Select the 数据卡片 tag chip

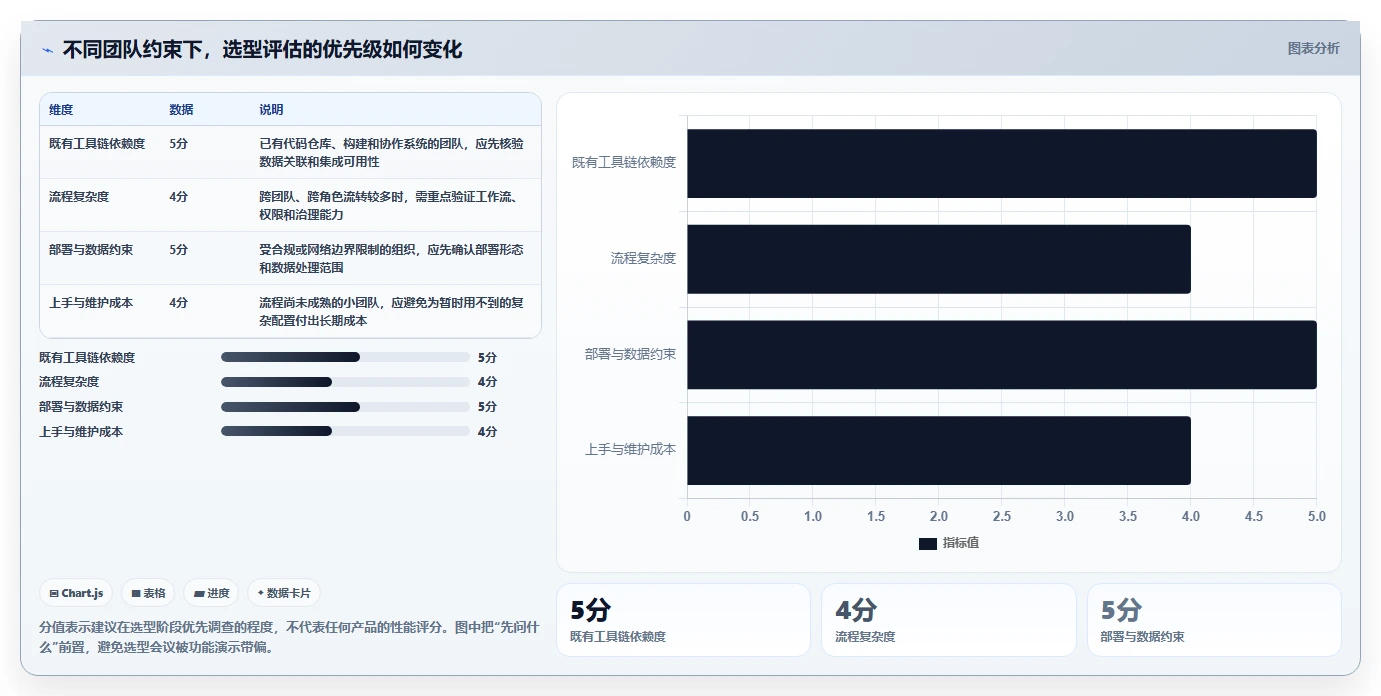point(284,593)
